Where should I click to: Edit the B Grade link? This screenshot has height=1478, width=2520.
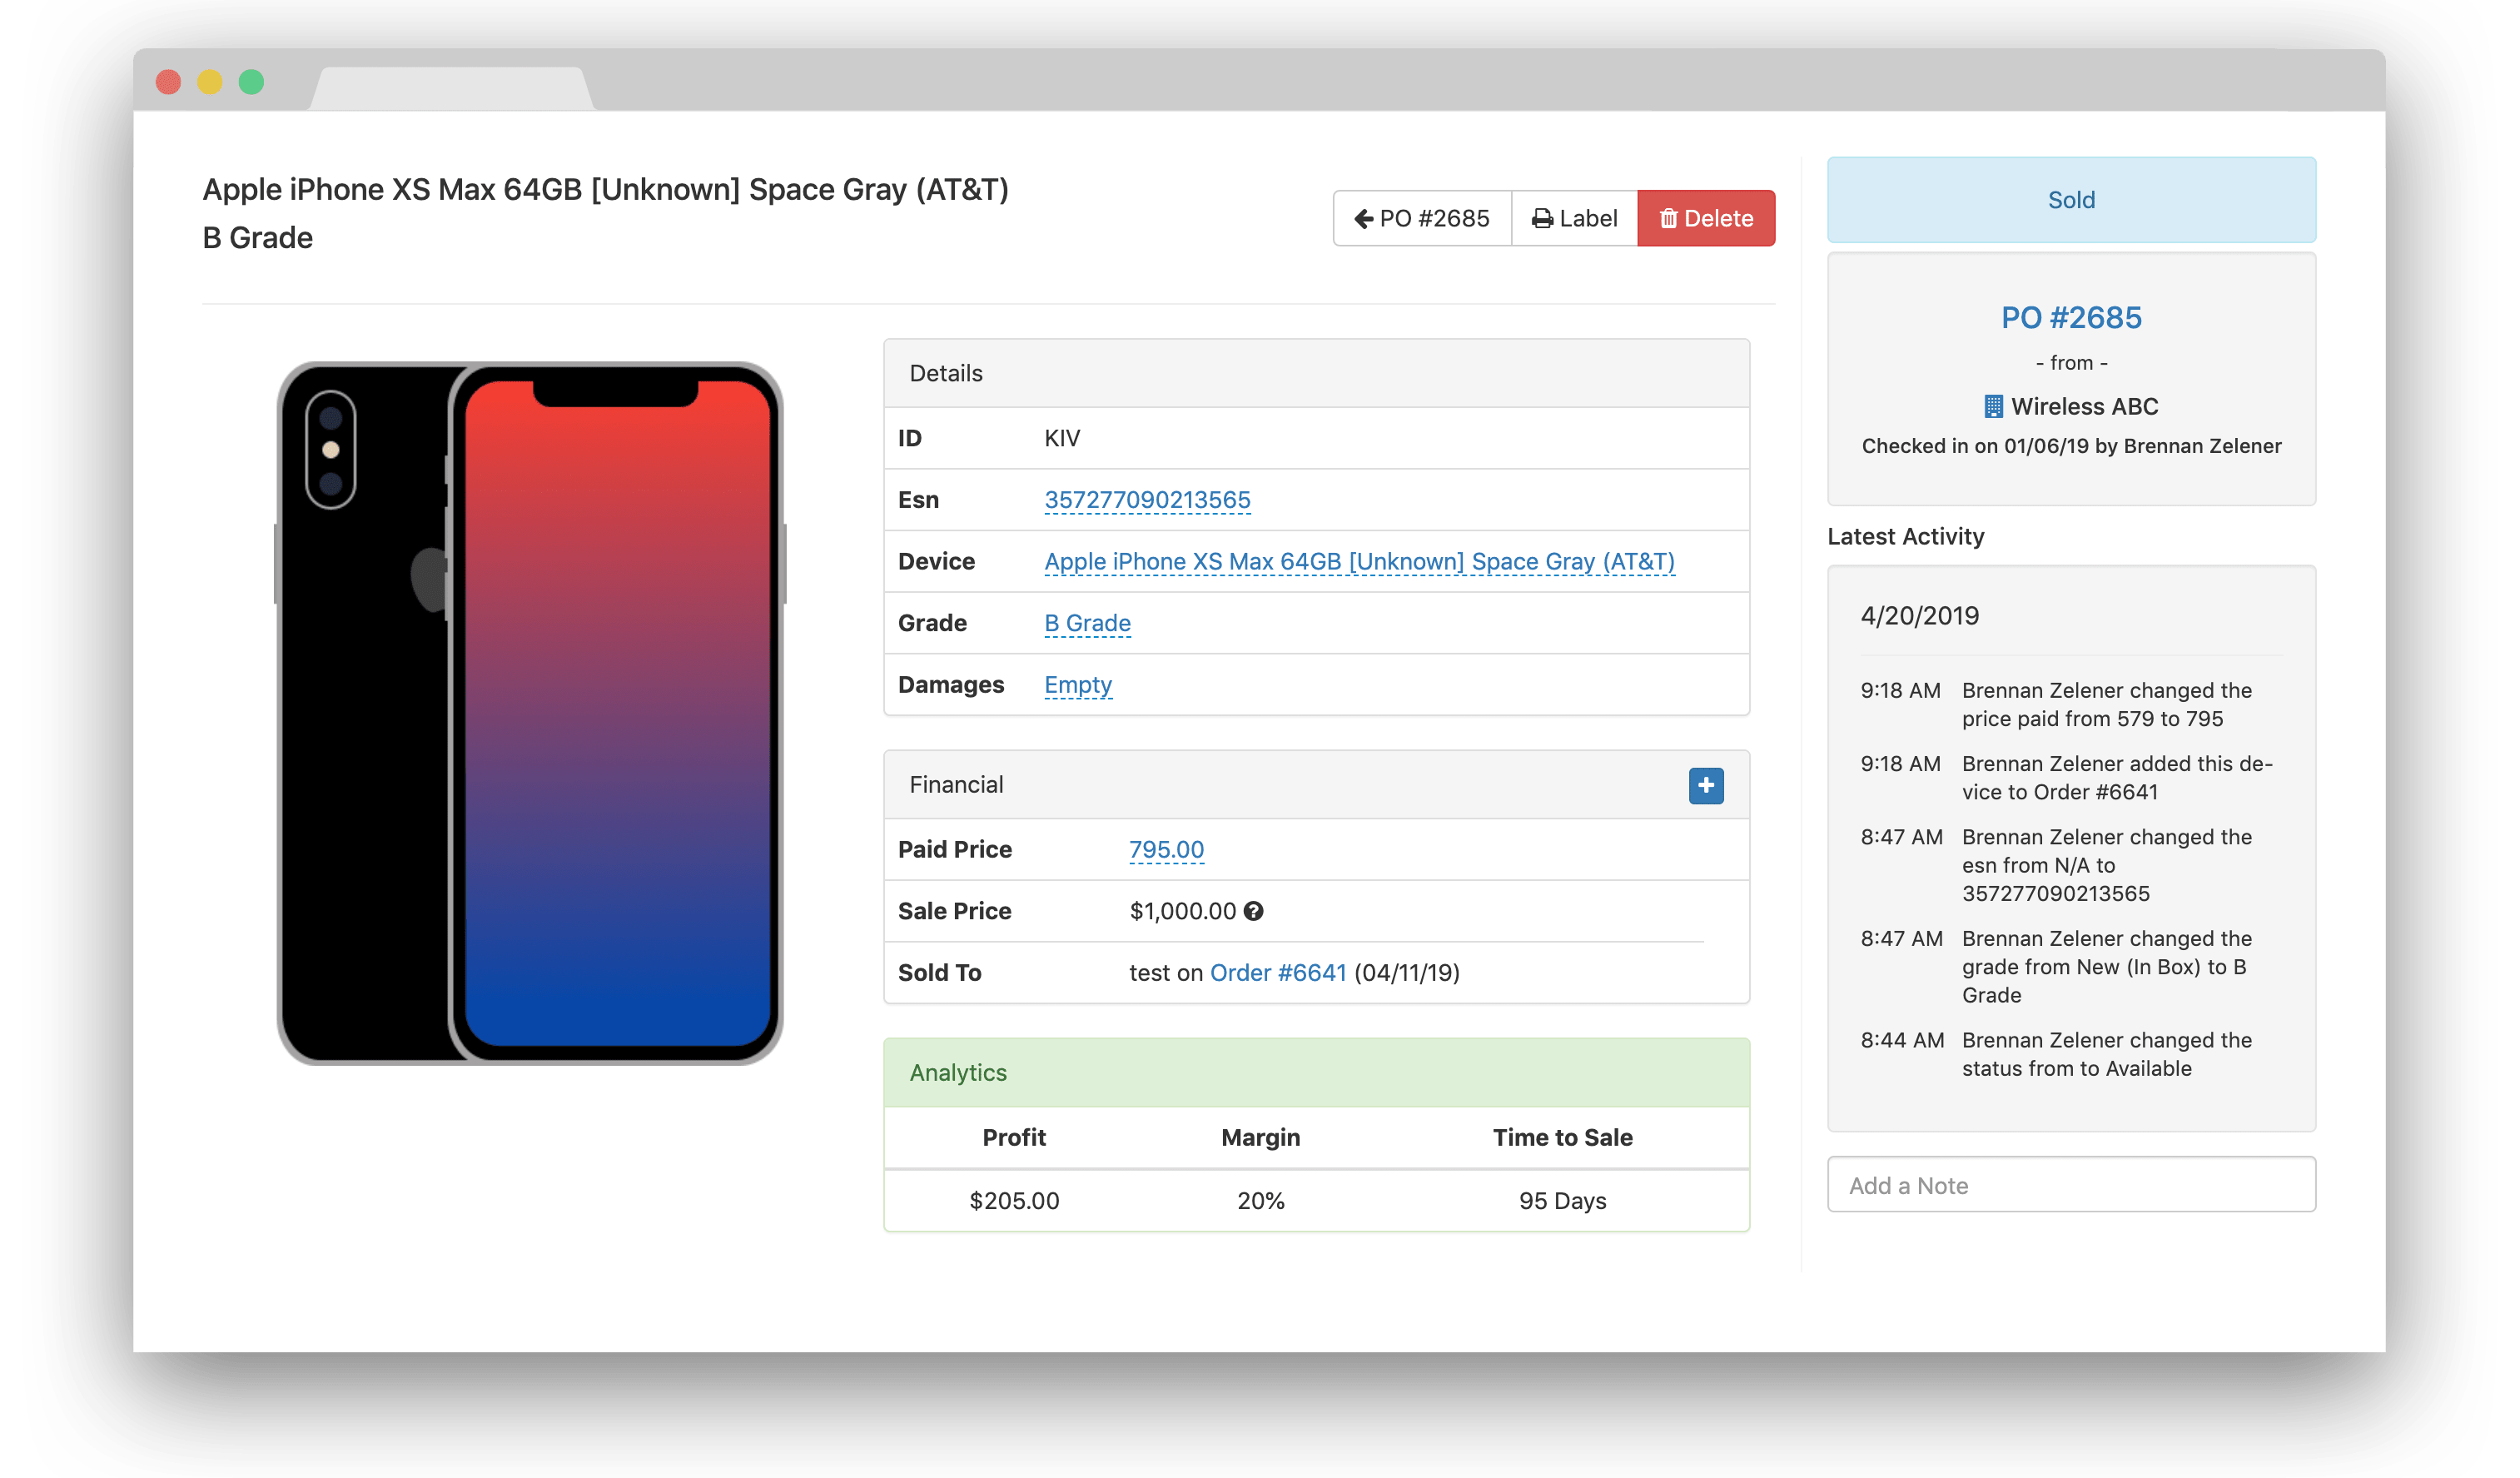[1087, 623]
